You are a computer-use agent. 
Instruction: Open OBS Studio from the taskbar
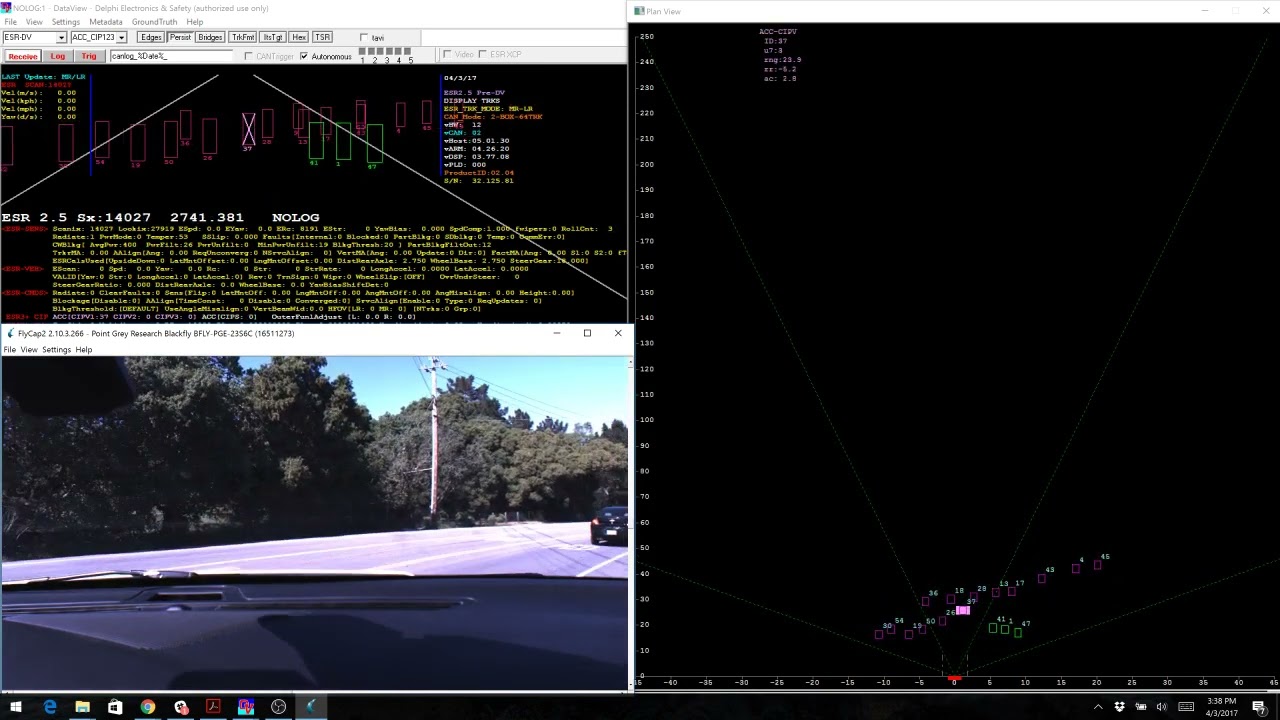[279, 707]
